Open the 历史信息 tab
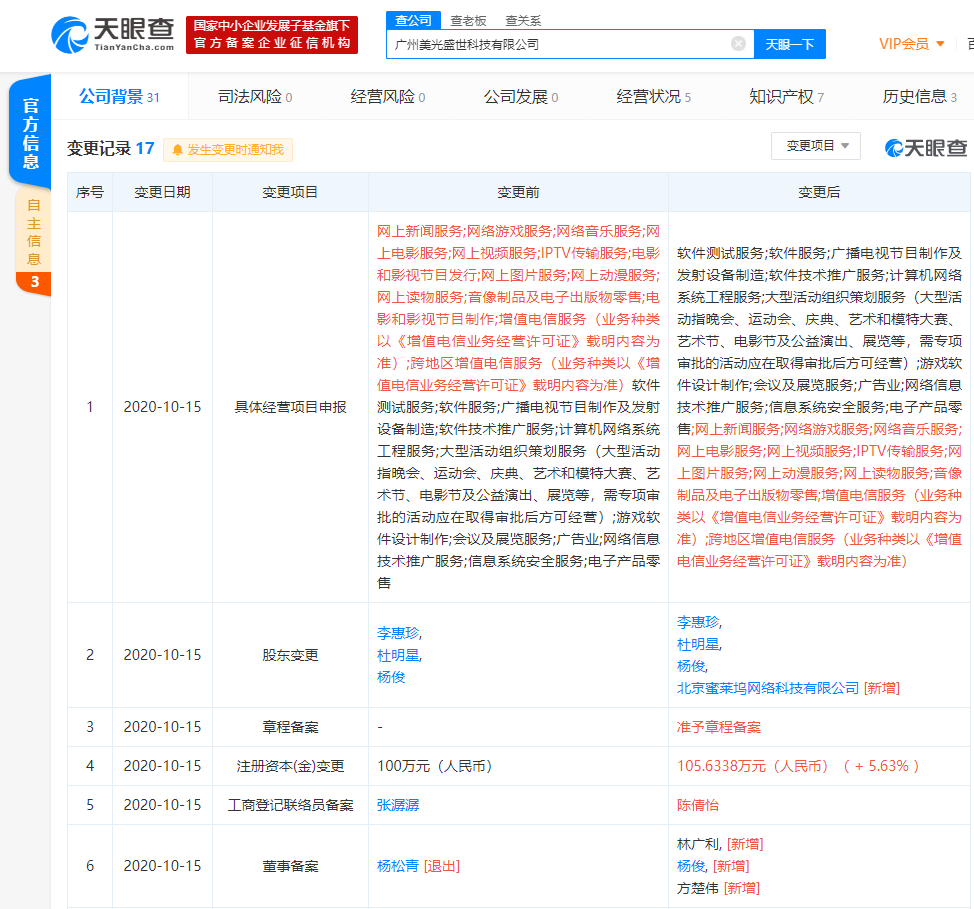Screen dimensions: 974x909 point(919,97)
